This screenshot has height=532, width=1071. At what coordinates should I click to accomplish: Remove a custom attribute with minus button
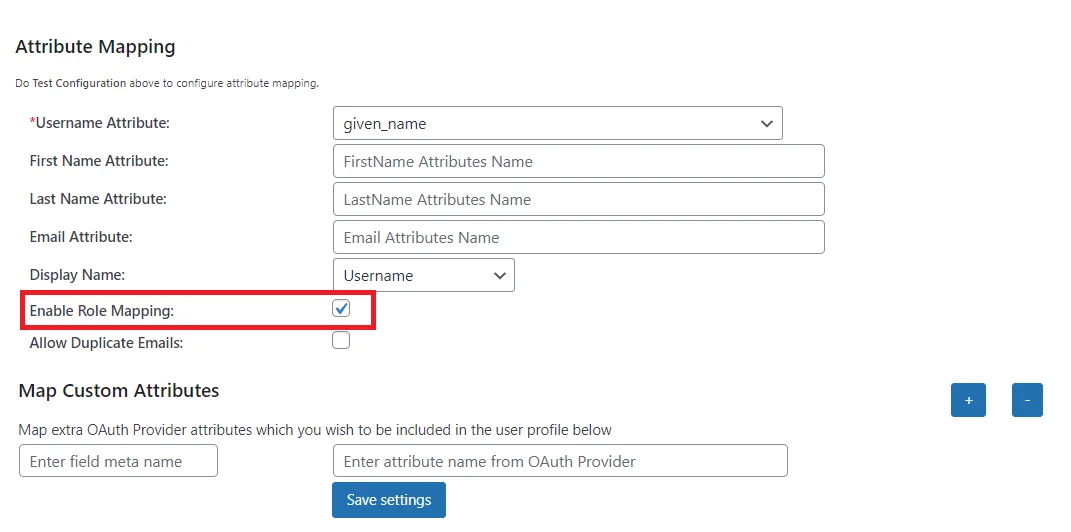(1027, 400)
